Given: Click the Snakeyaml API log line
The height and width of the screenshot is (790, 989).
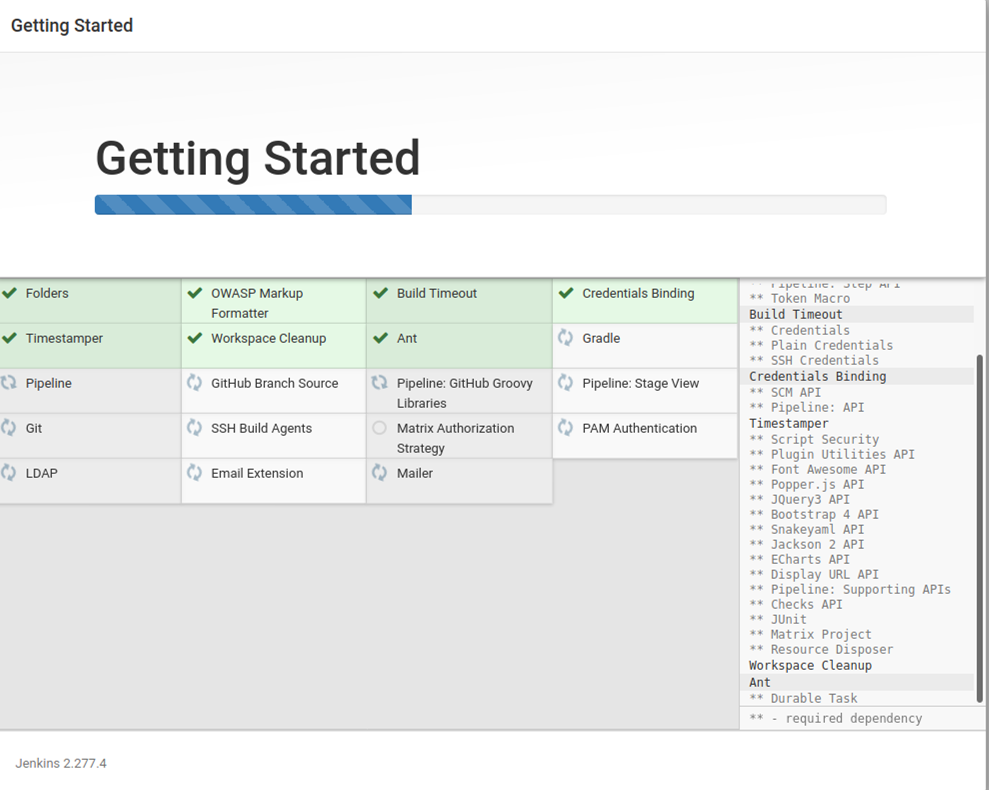Looking at the screenshot, I should tap(807, 529).
